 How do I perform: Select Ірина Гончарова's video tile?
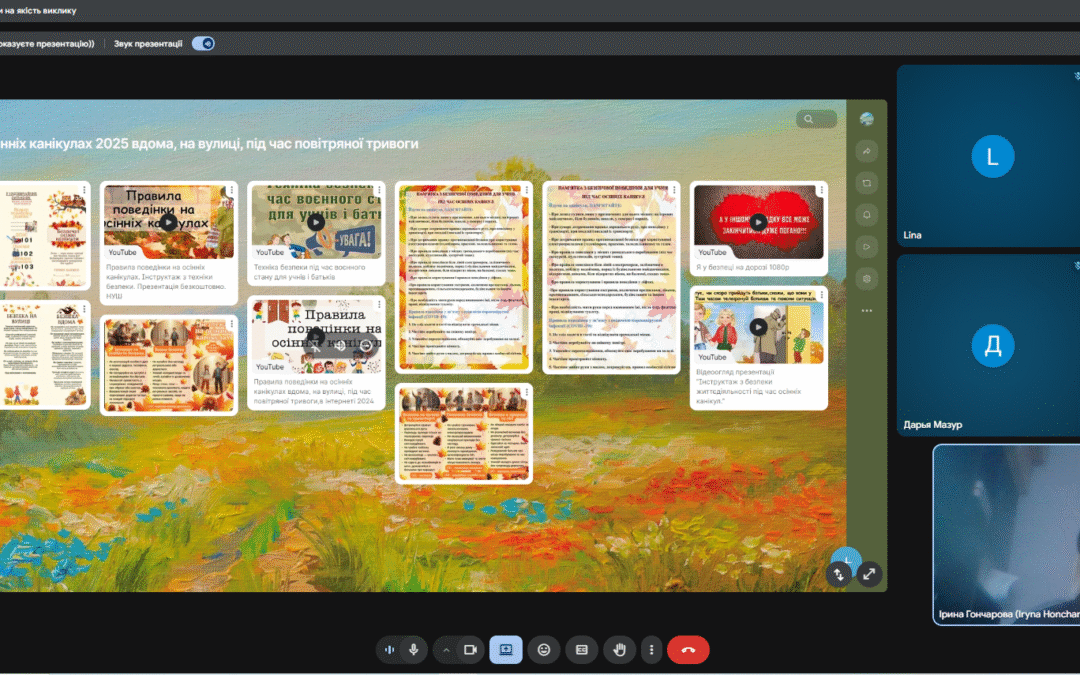1006,534
